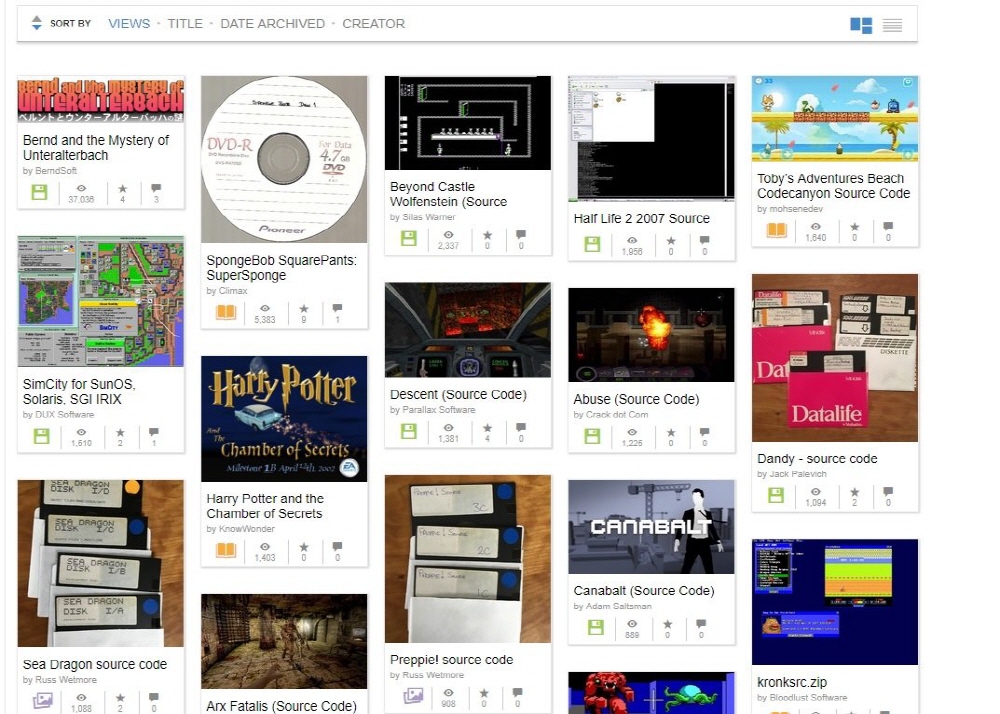Toggle sort direction arrows beside Sort By
Screen dimensions: 1000x714
pos(37,23)
